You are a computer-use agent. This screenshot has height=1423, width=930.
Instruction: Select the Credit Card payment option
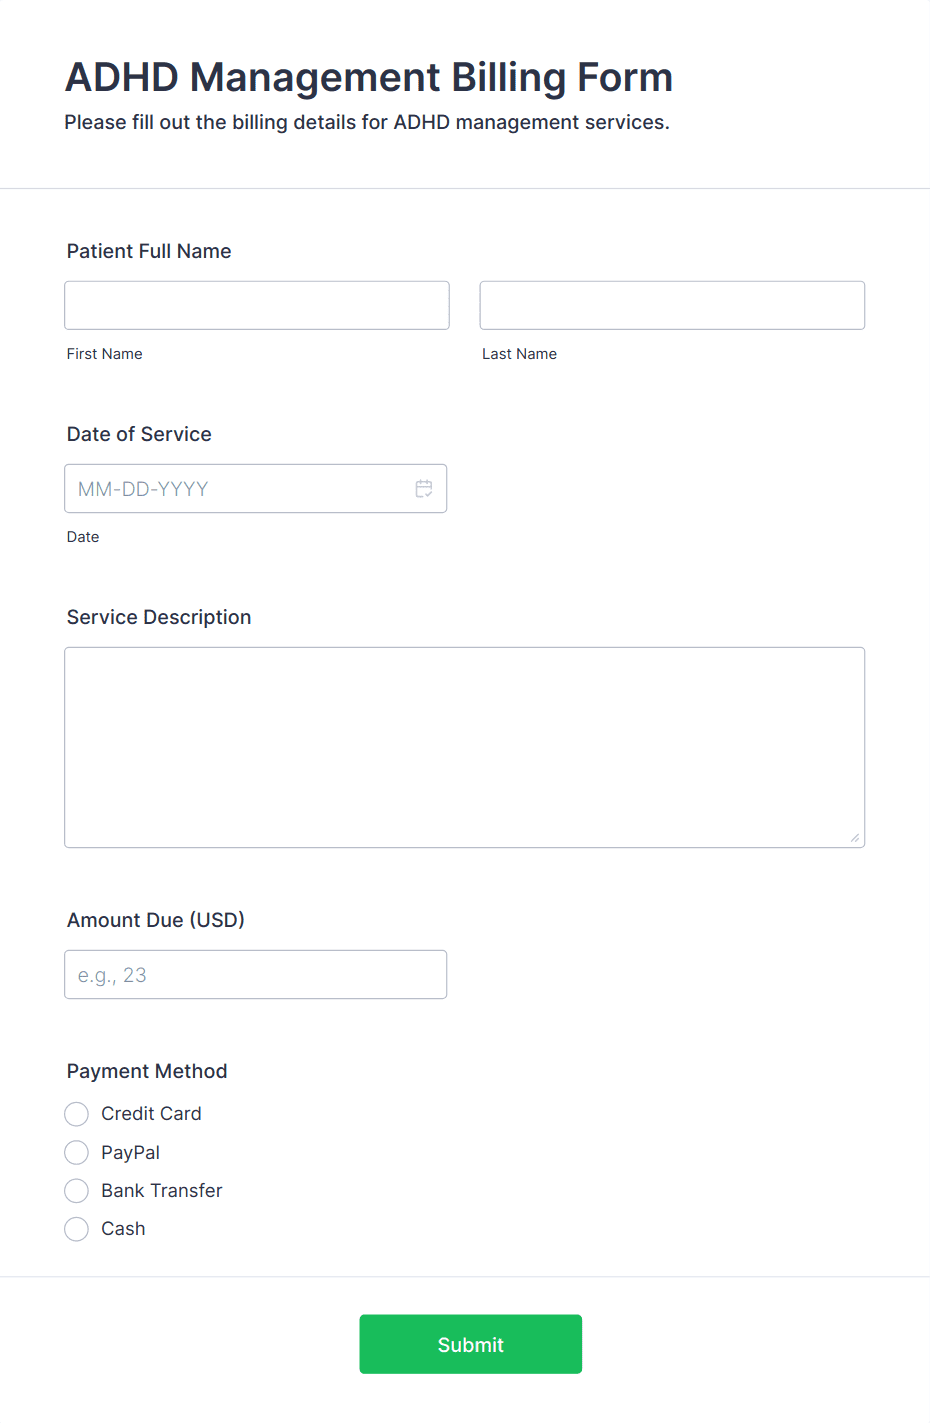(x=76, y=1114)
